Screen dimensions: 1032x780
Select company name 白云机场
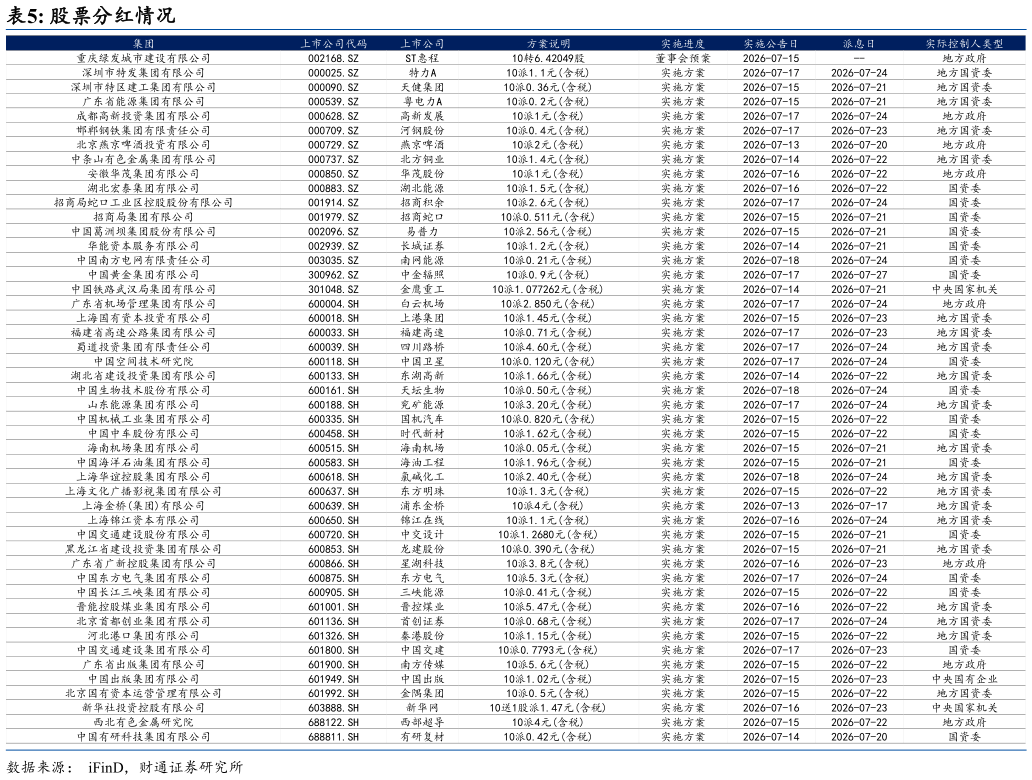(423, 303)
